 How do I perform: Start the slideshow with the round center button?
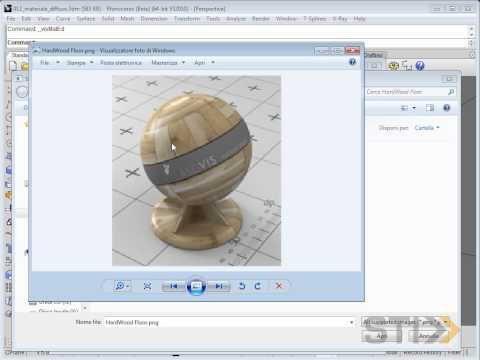coord(196,286)
